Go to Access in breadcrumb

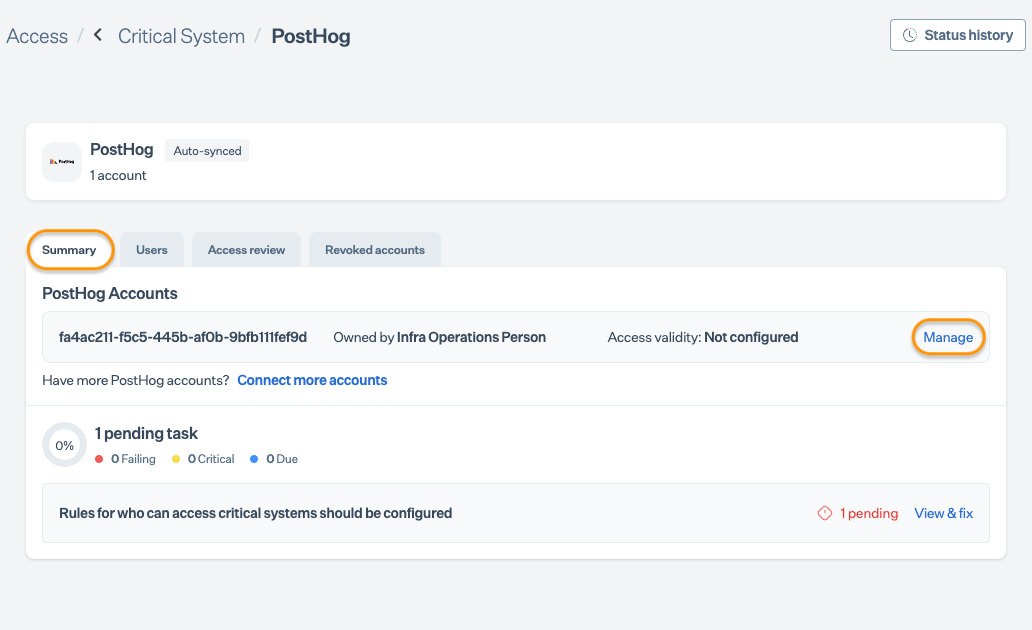pos(37,36)
